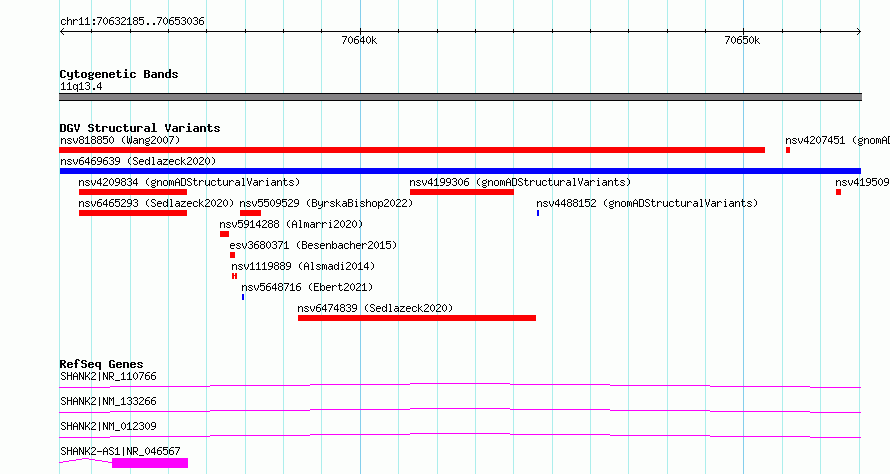Open the nsv4207451 variant label
This screenshot has width=890, height=474.
(x=837, y=140)
